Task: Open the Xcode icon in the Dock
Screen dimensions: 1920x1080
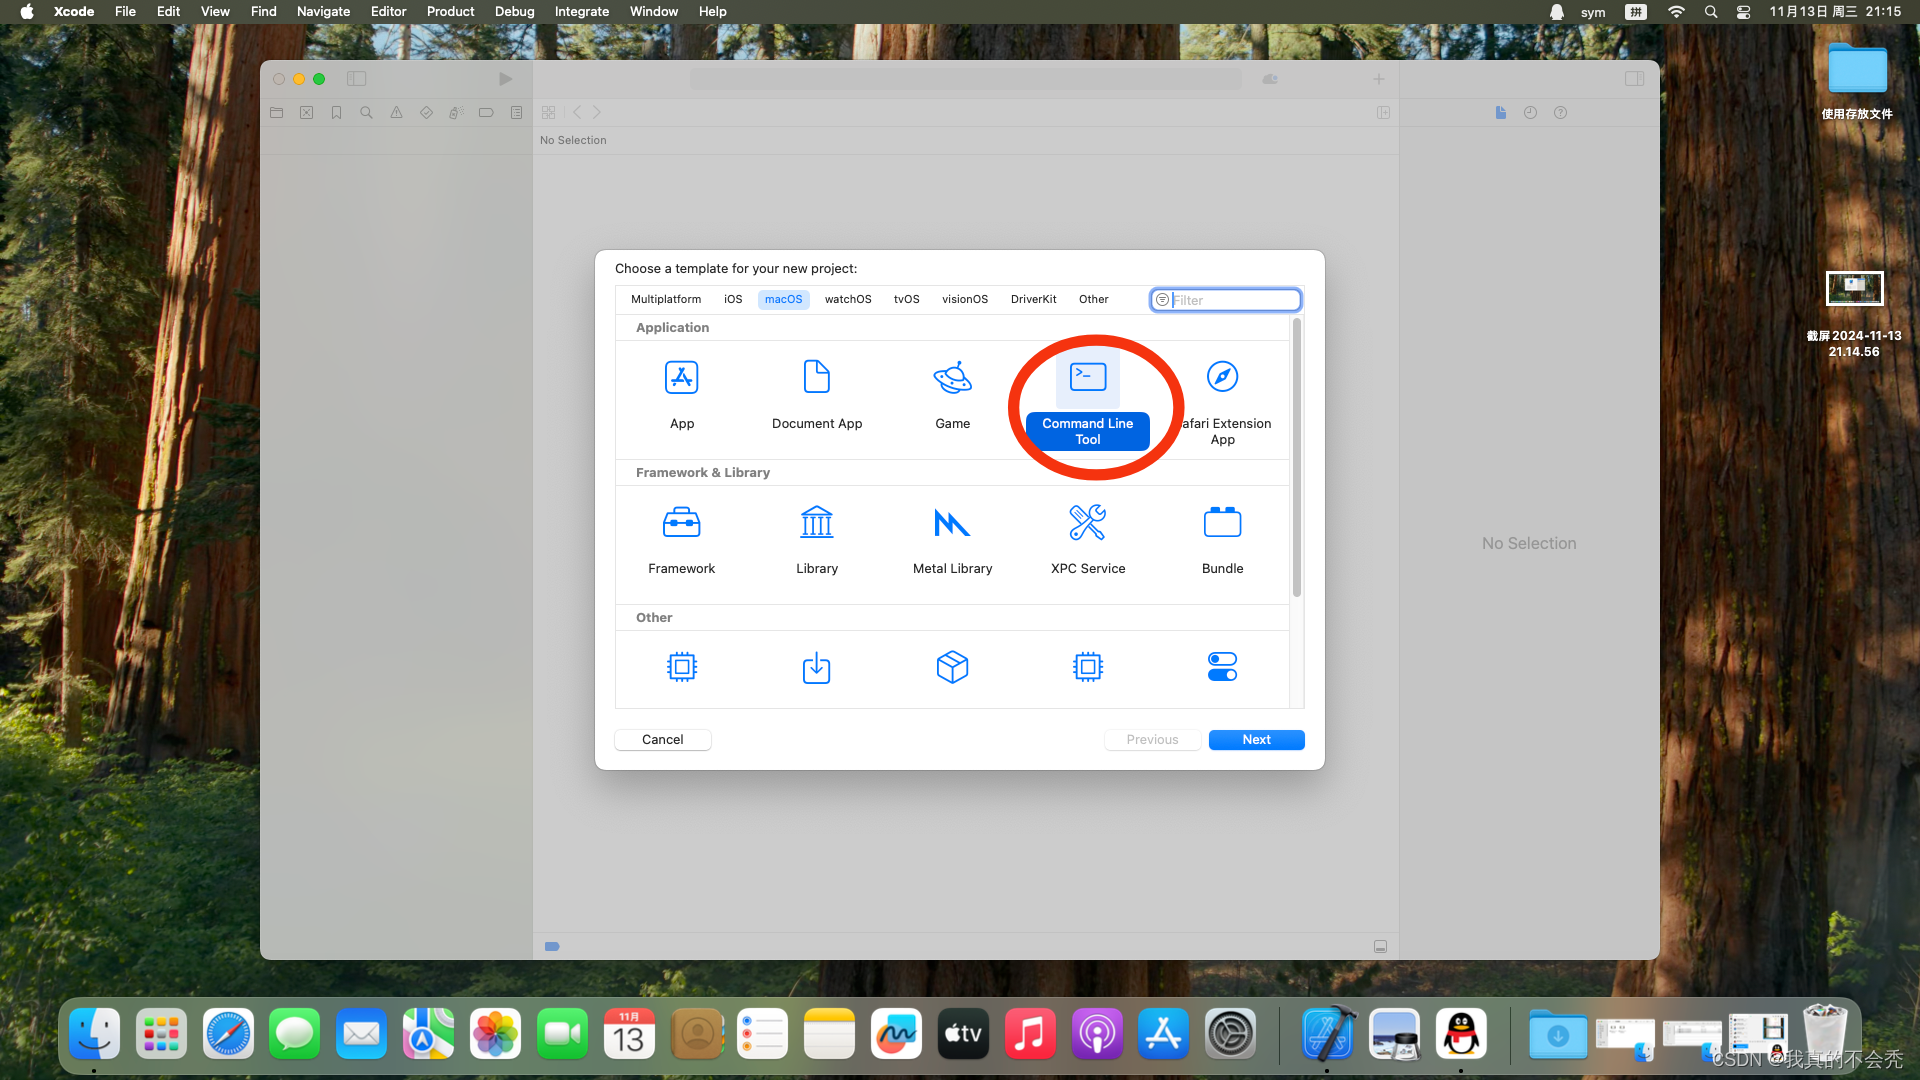Action: pos(1328,1034)
